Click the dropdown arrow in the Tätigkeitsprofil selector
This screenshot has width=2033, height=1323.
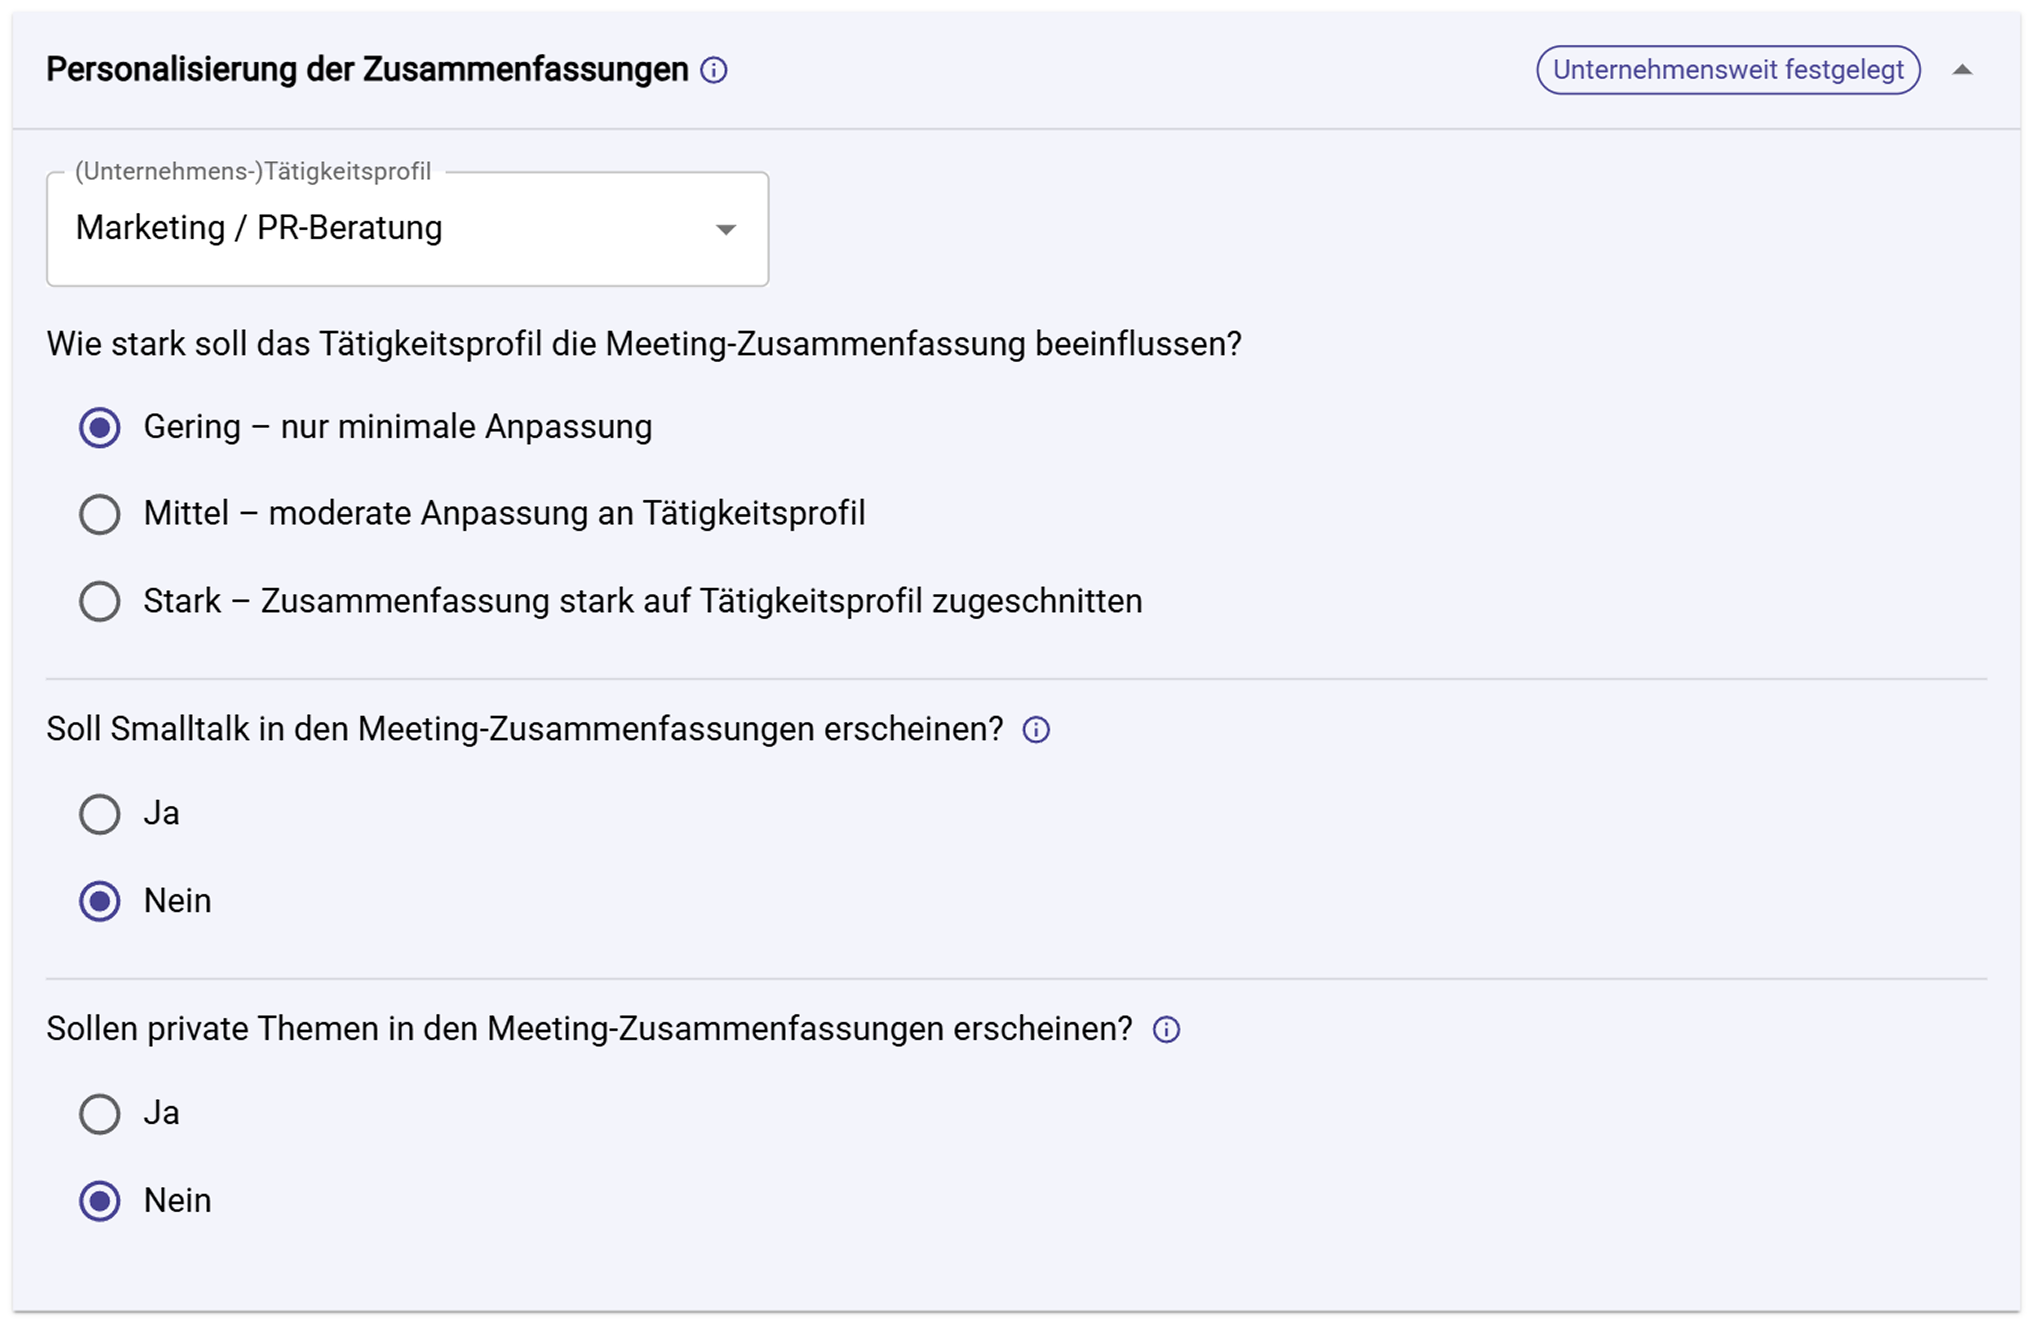click(725, 229)
